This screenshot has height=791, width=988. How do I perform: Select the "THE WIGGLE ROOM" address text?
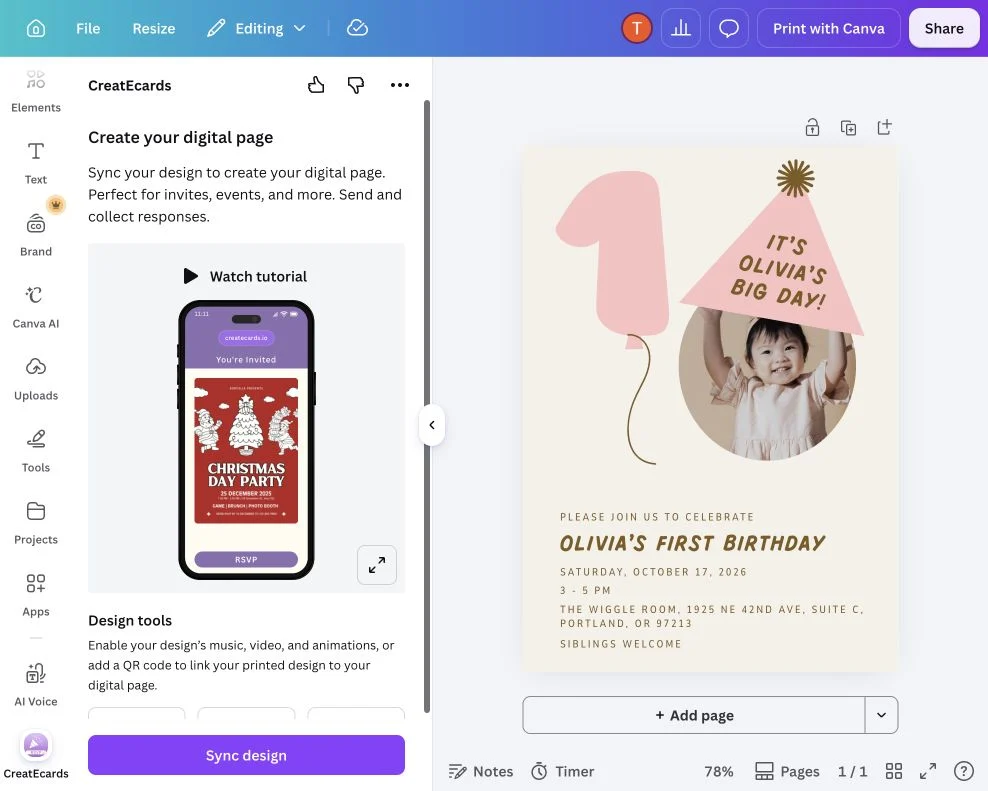(711, 616)
